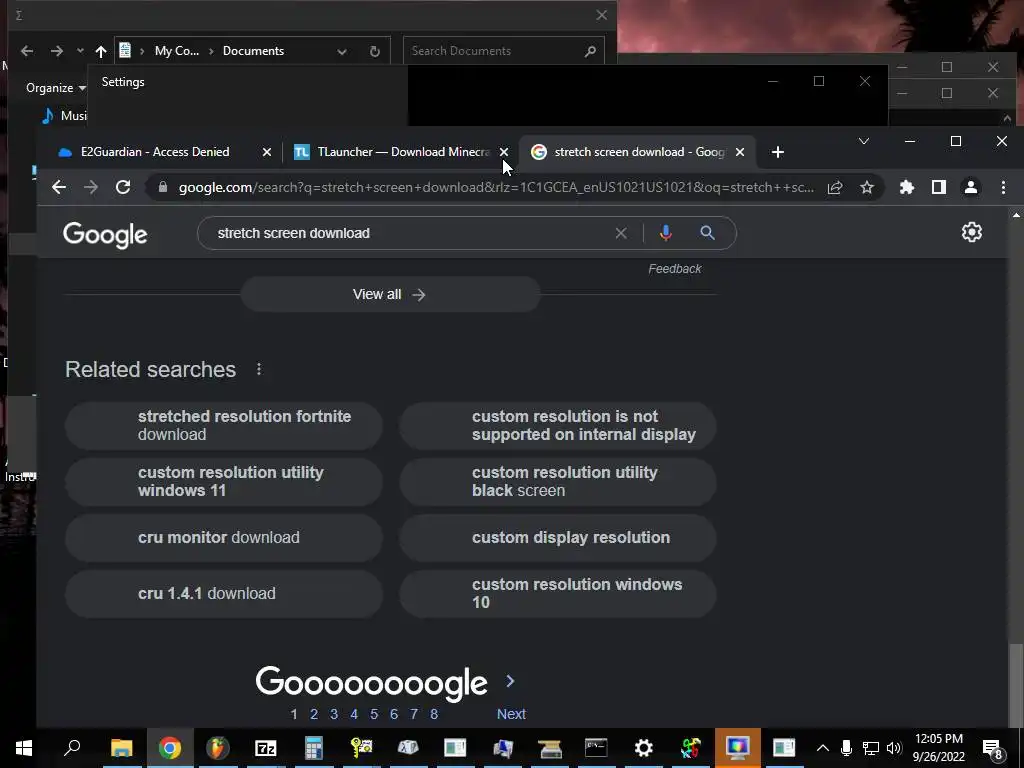The image size is (1024, 768).
Task: Open Windows Start menu
Action: (x=24, y=748)
